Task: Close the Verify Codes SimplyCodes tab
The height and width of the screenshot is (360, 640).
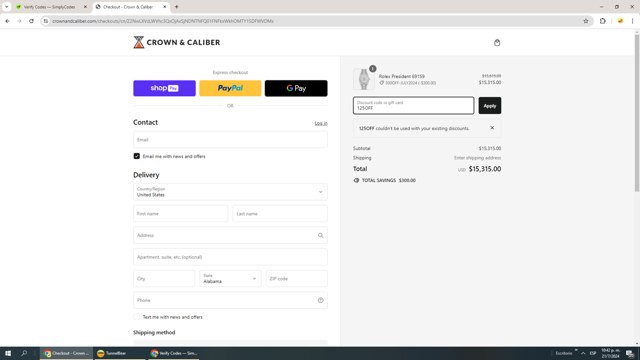Action: (85, 7)
